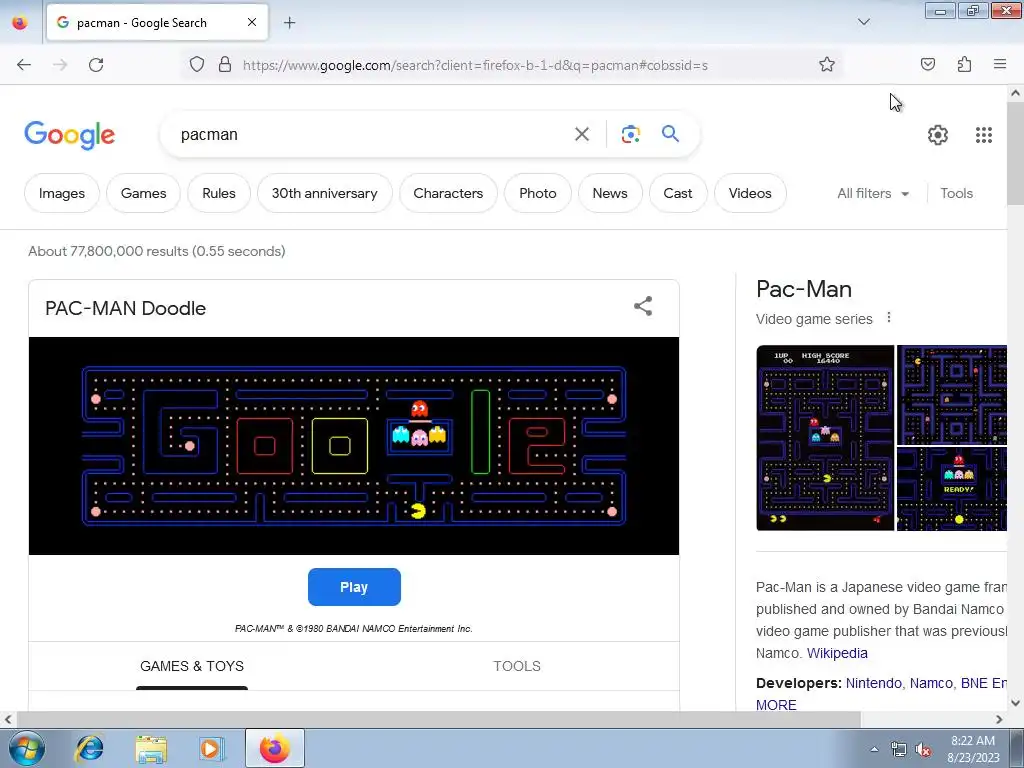Show hidden system tray icons arrow
The height and width of the screenshot is (768, 1024).
coord(874,749)
